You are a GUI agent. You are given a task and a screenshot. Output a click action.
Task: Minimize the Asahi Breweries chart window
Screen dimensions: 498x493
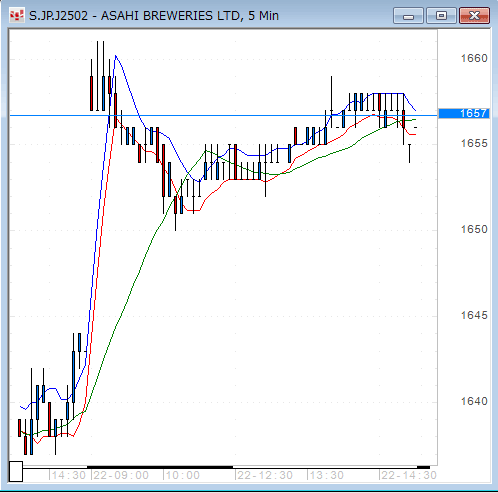(x=408, y=16)
